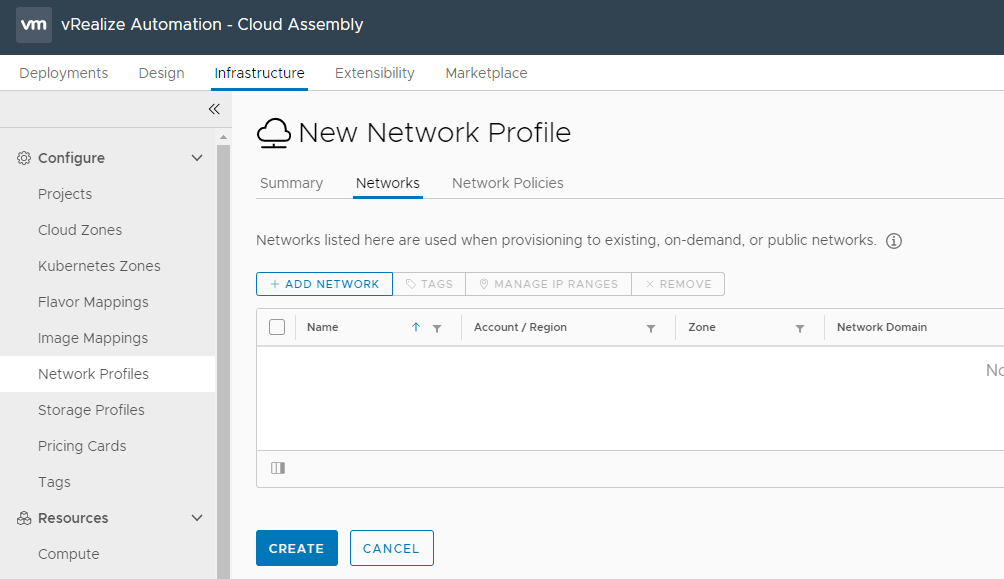Open Storage Profiles in sidebar
This screenshot has width=1004, height=579.
91,410
